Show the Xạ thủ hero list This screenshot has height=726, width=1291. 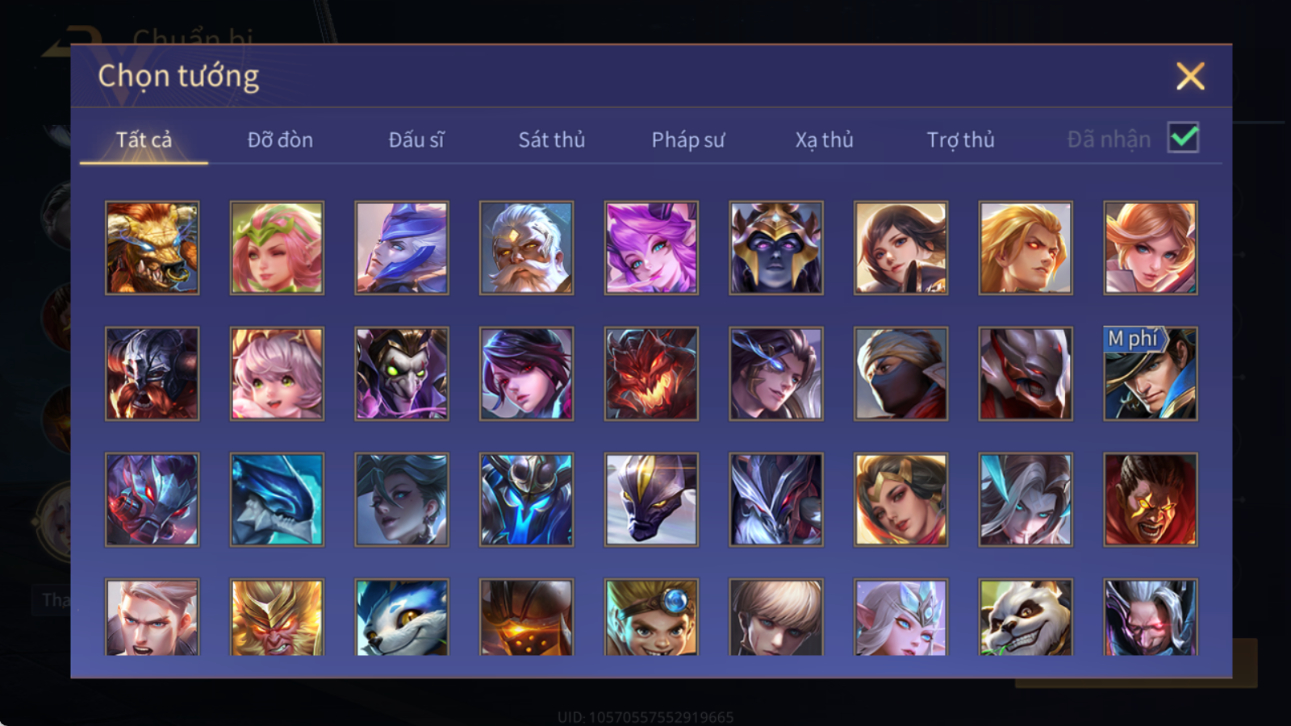[824, 140]
